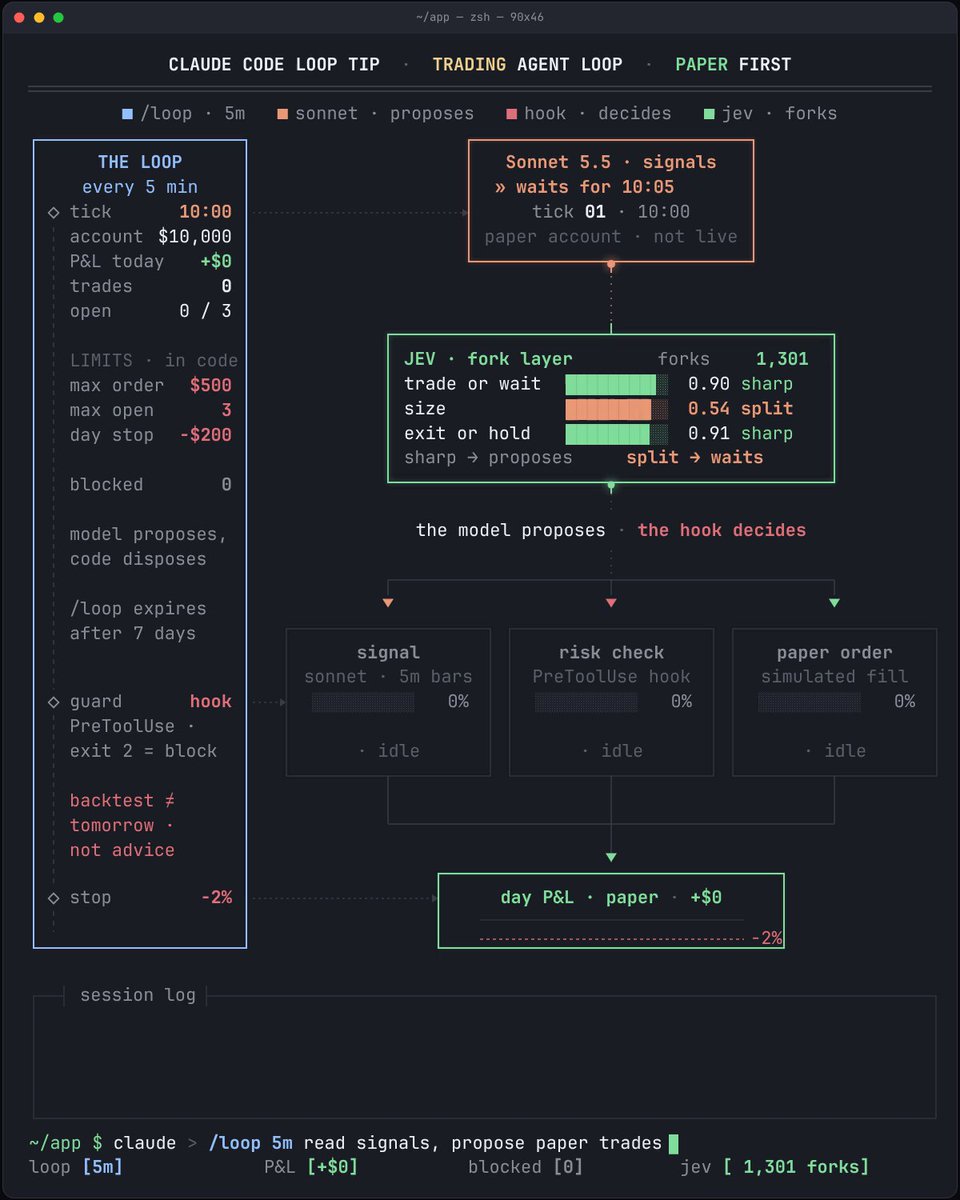The height and width of the screenshot is (1200, 960).
Task: Click the diamond marker beside "stop"
Action: click(54, 898)
